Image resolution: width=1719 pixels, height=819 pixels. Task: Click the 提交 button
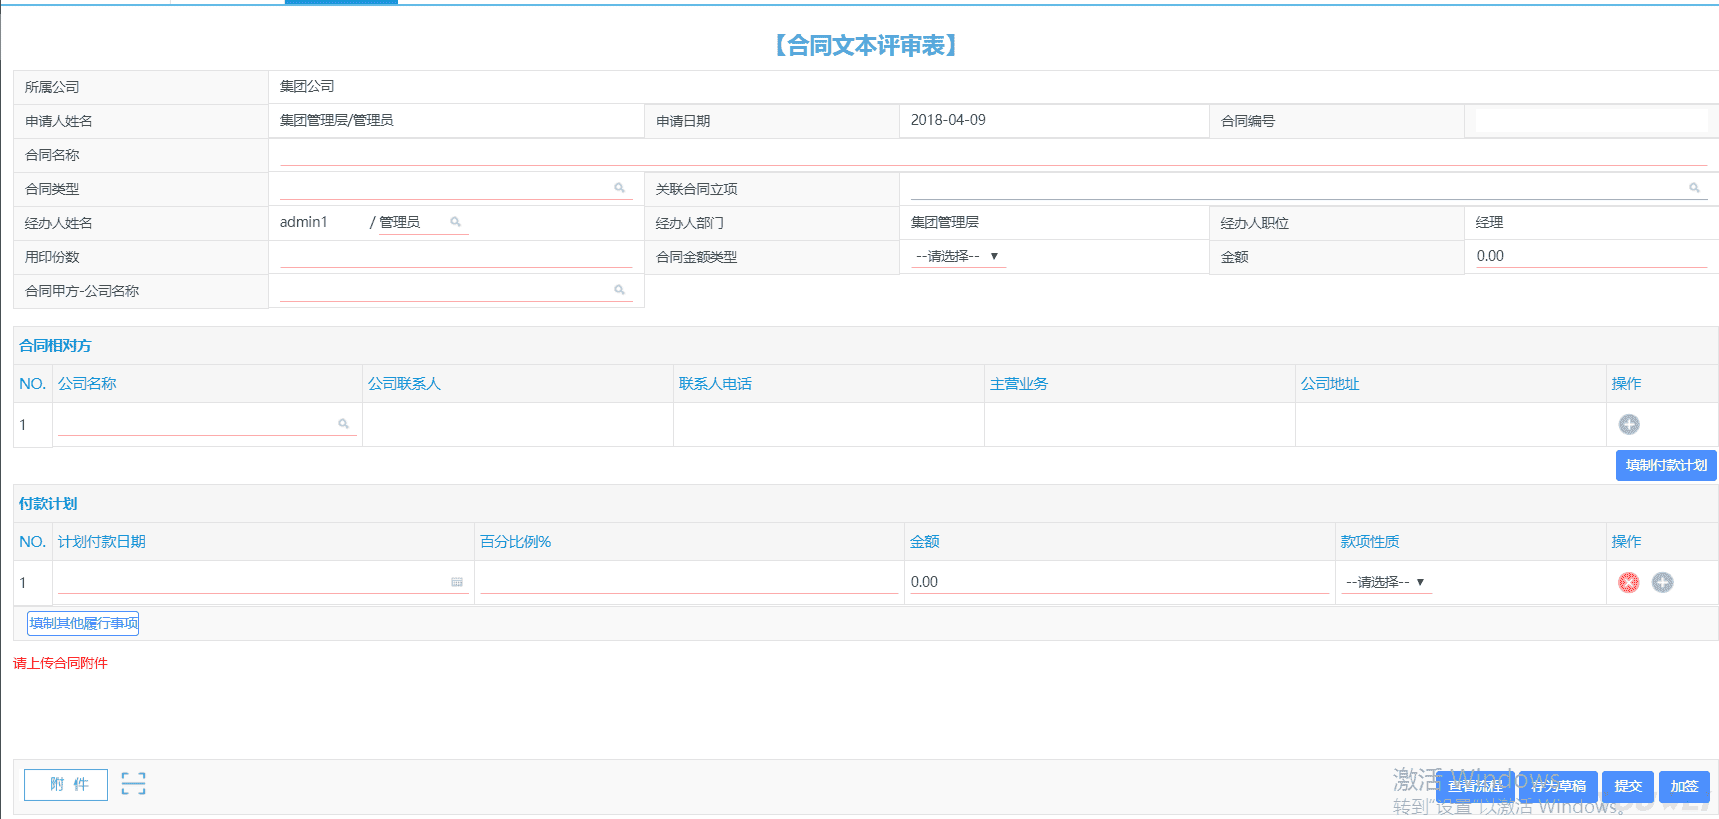[1628, 787]
